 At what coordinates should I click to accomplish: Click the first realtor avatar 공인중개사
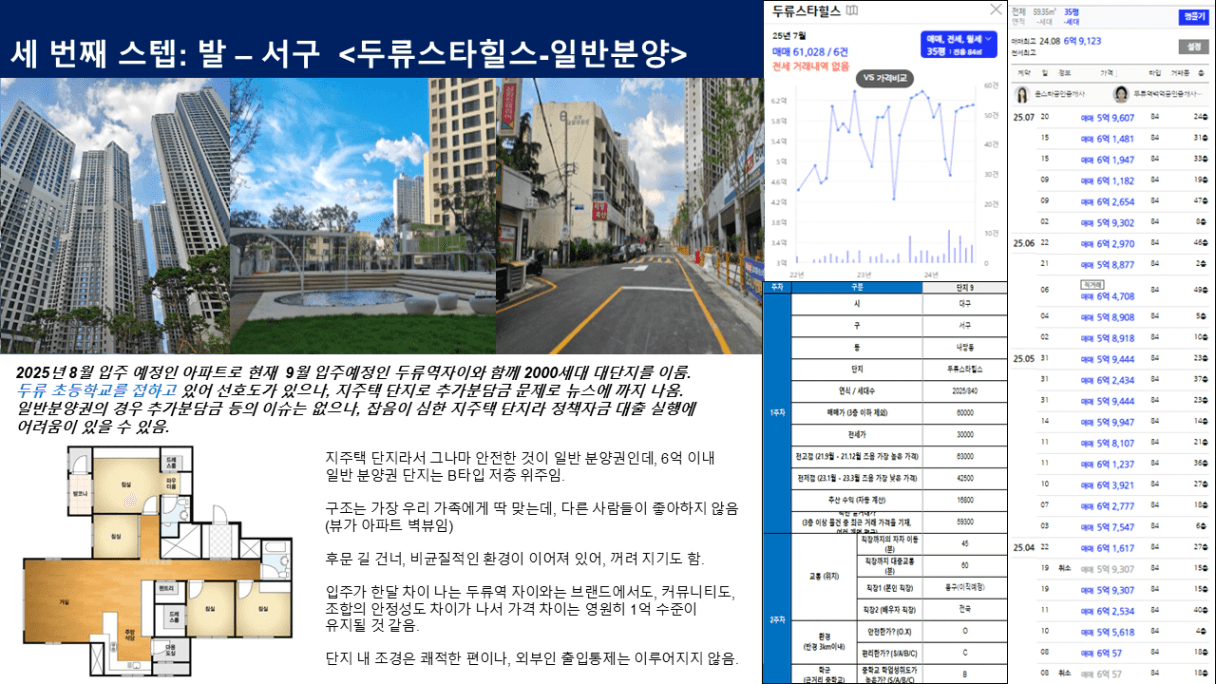point(1024,94)
